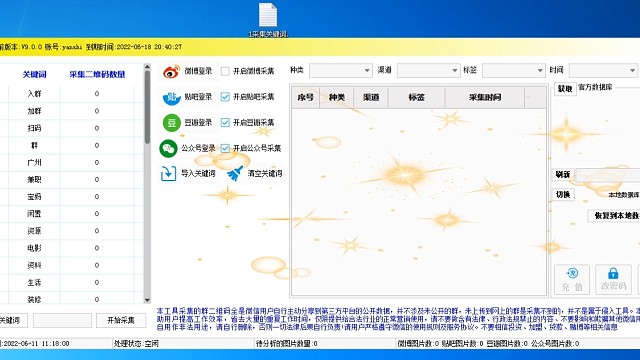Click the Tieba (贴吧) login icon
The image size is (640, 360).
coord(171,97)
